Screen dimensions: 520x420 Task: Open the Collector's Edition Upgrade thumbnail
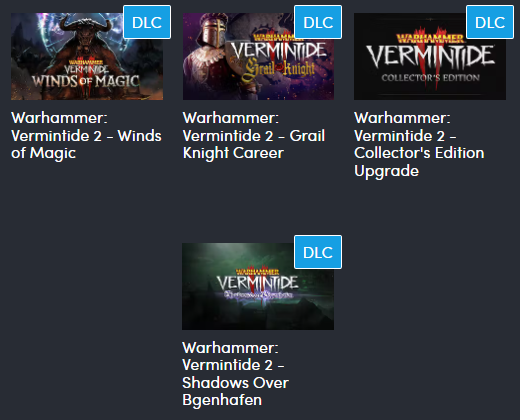(430, 56)
